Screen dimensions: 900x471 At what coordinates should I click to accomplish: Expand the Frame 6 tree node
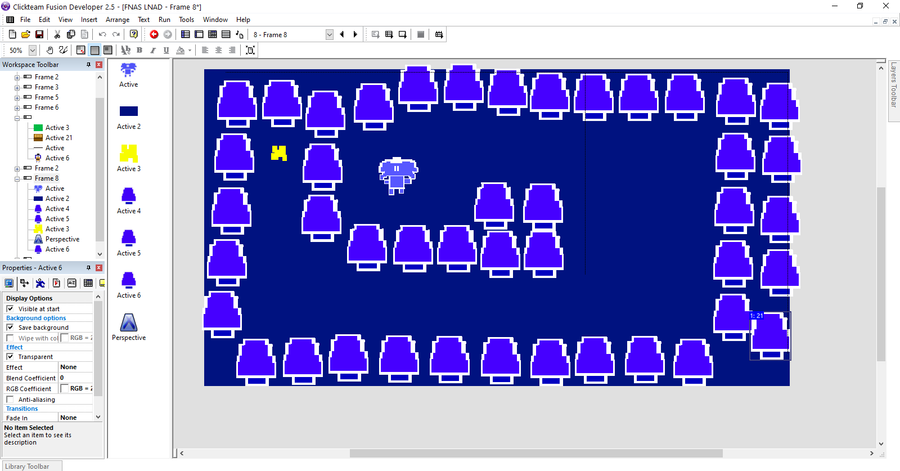click(x=17, y=108)
